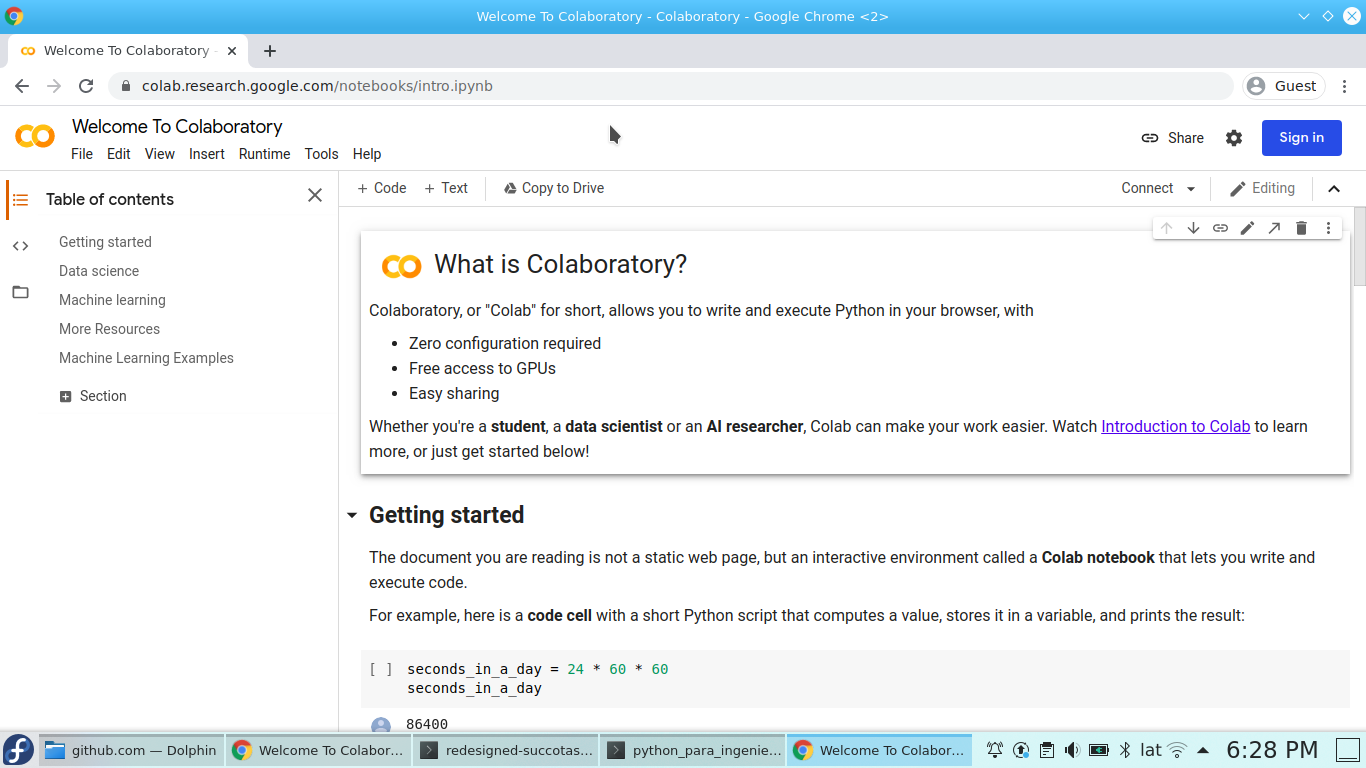The height and width of the screenshot is (768, 1366).
Task: Click the blue Sign in button
Action: point(1302,138)
